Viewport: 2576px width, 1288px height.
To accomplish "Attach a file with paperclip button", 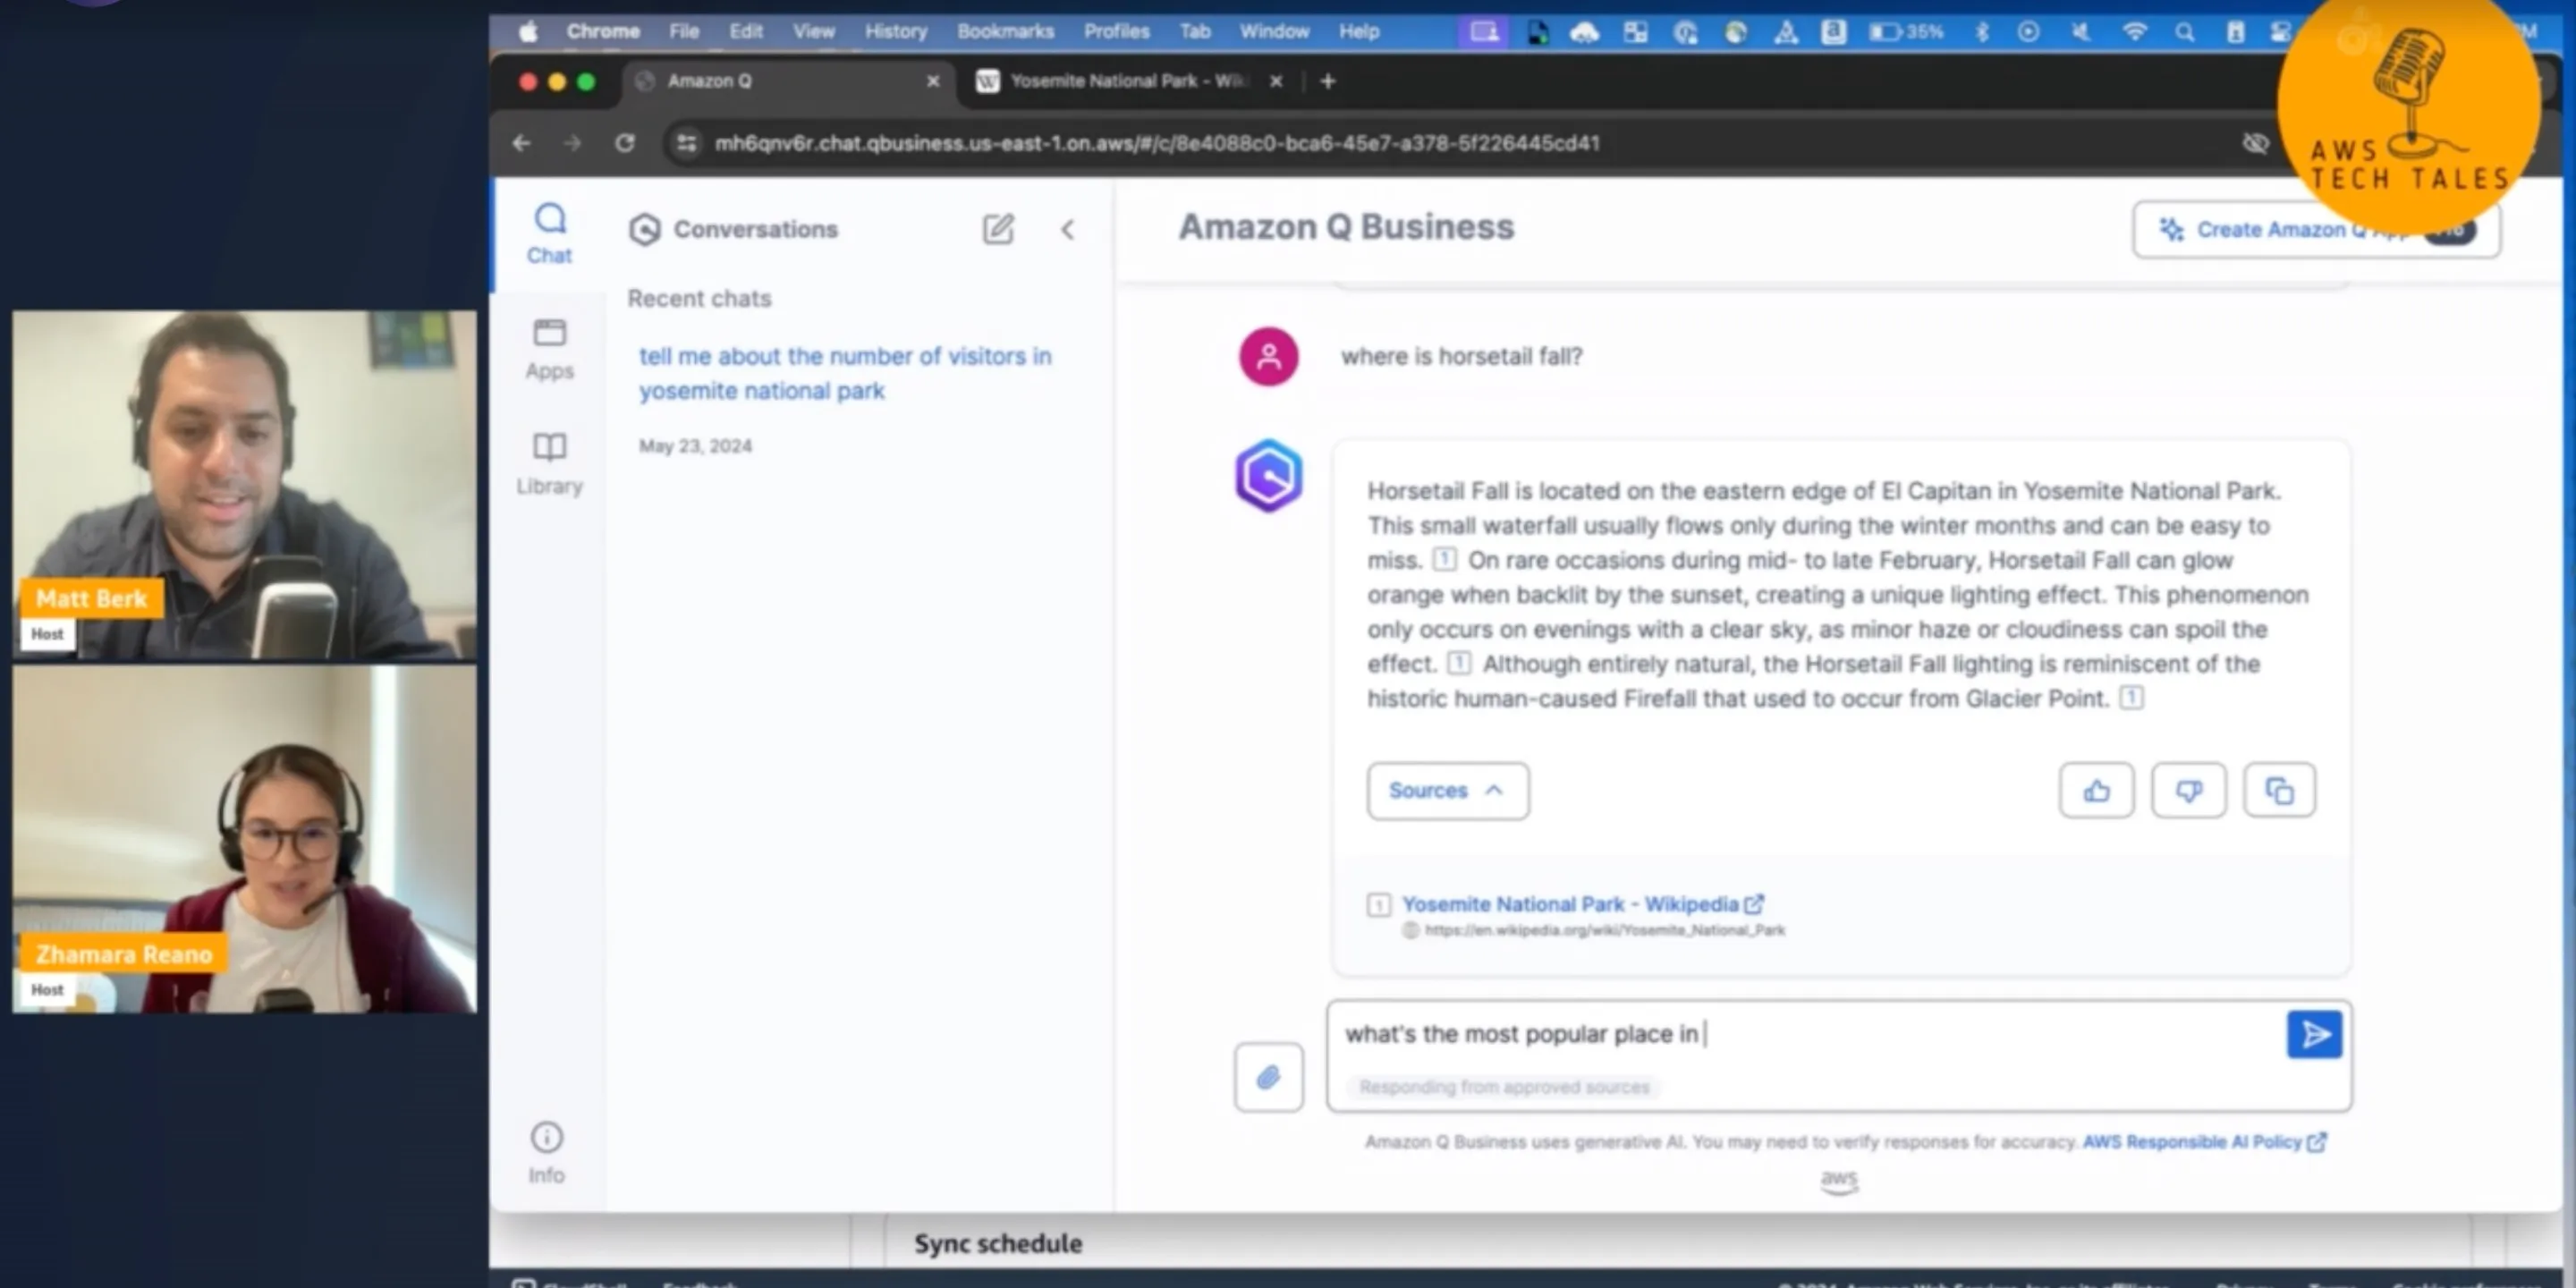I will pyautogui.click(x=1268, y=1077).
